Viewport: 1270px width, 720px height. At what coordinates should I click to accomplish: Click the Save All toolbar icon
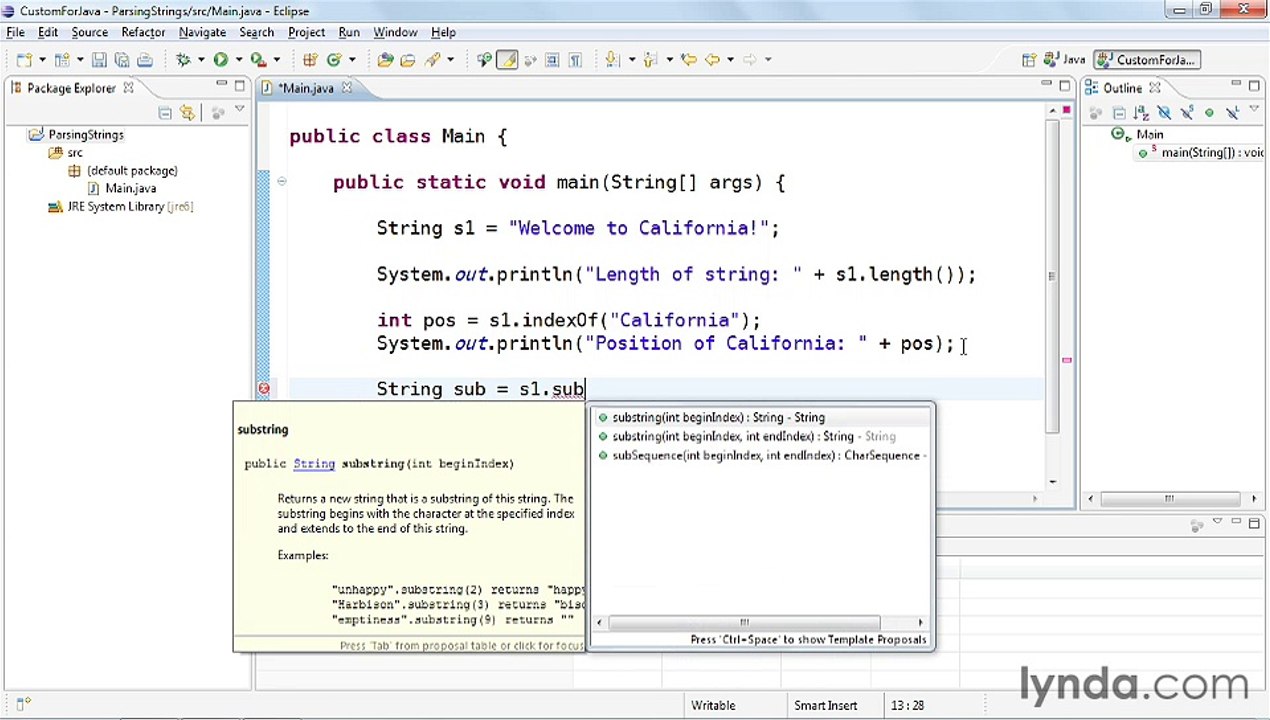click(x=121, y=60)
